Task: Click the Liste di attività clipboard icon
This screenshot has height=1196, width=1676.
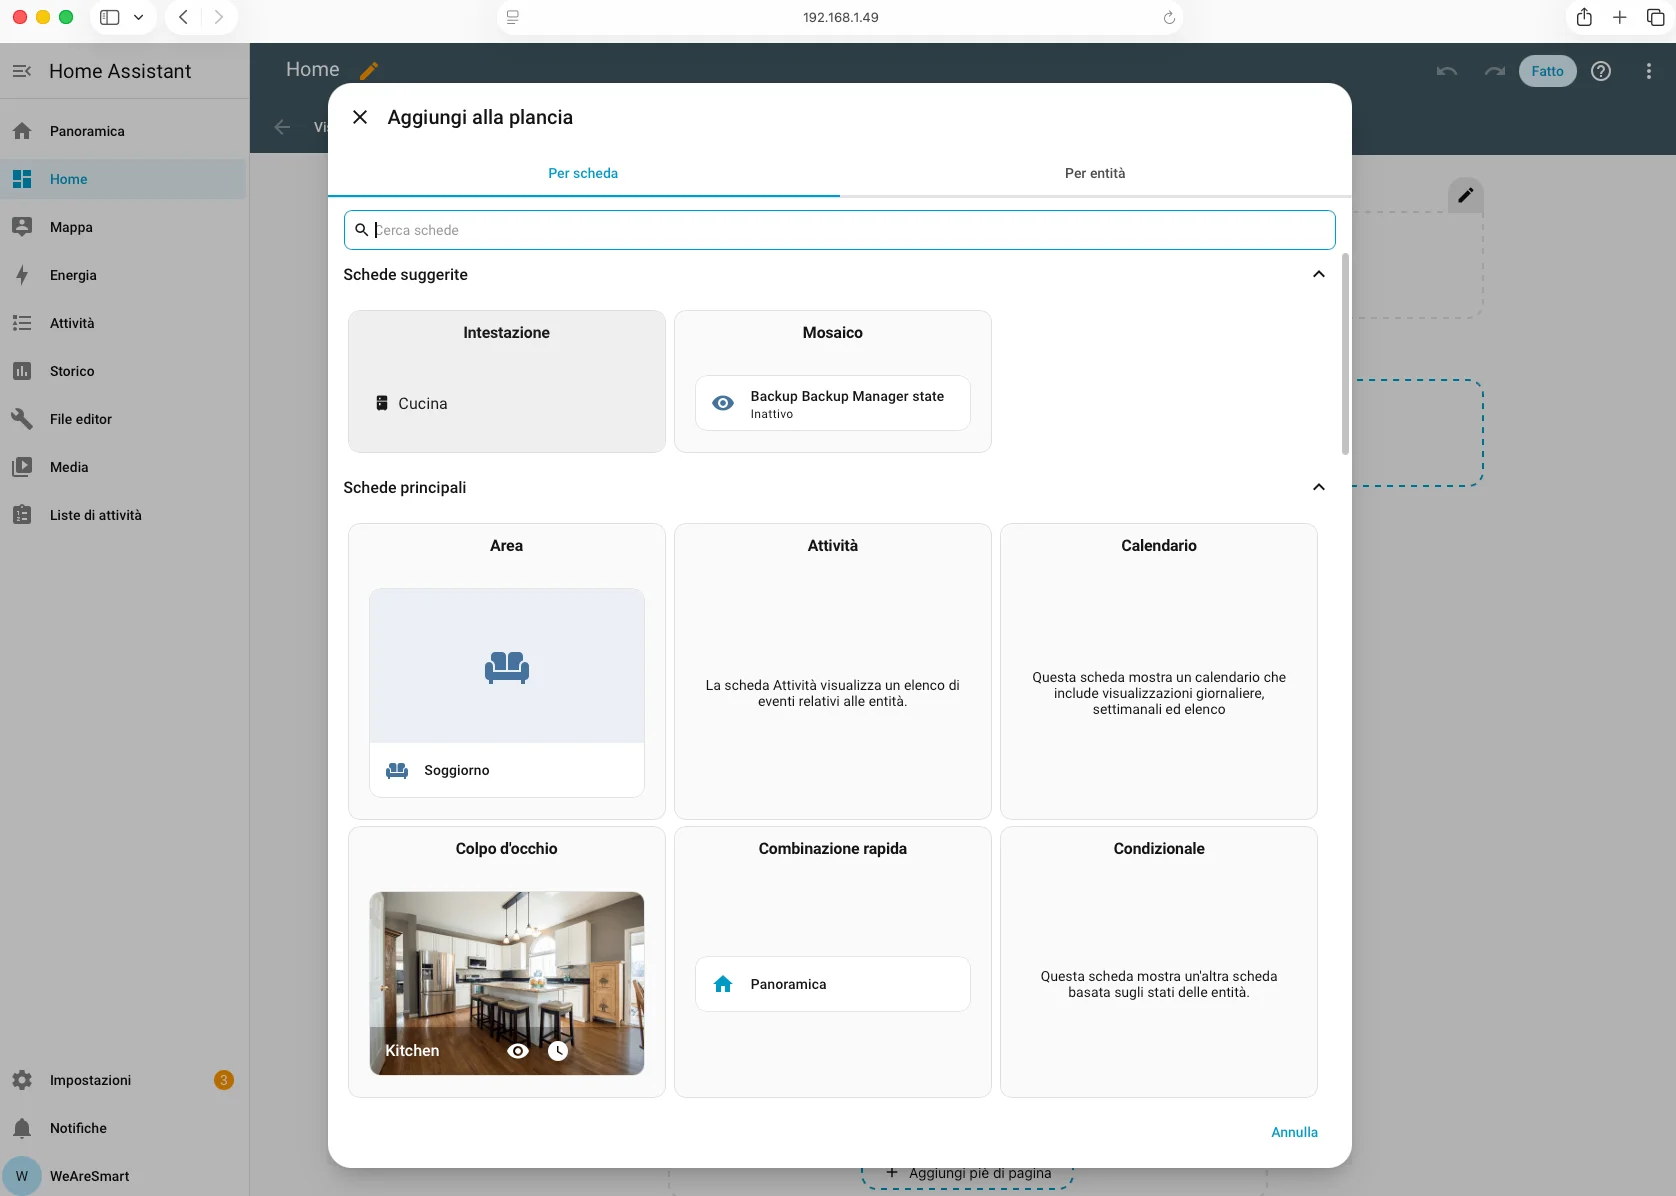Action: click(22, 515)
